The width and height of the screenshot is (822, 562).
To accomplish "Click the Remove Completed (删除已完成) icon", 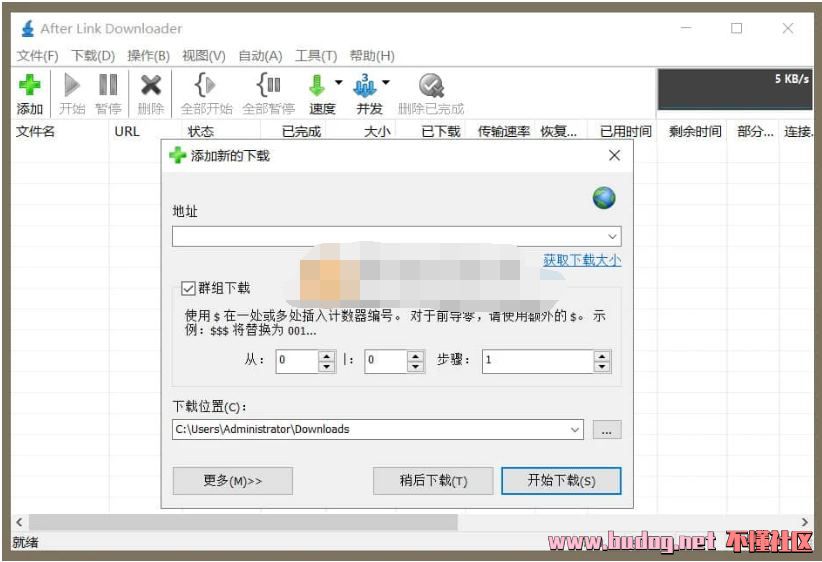I will click(431, 85).
